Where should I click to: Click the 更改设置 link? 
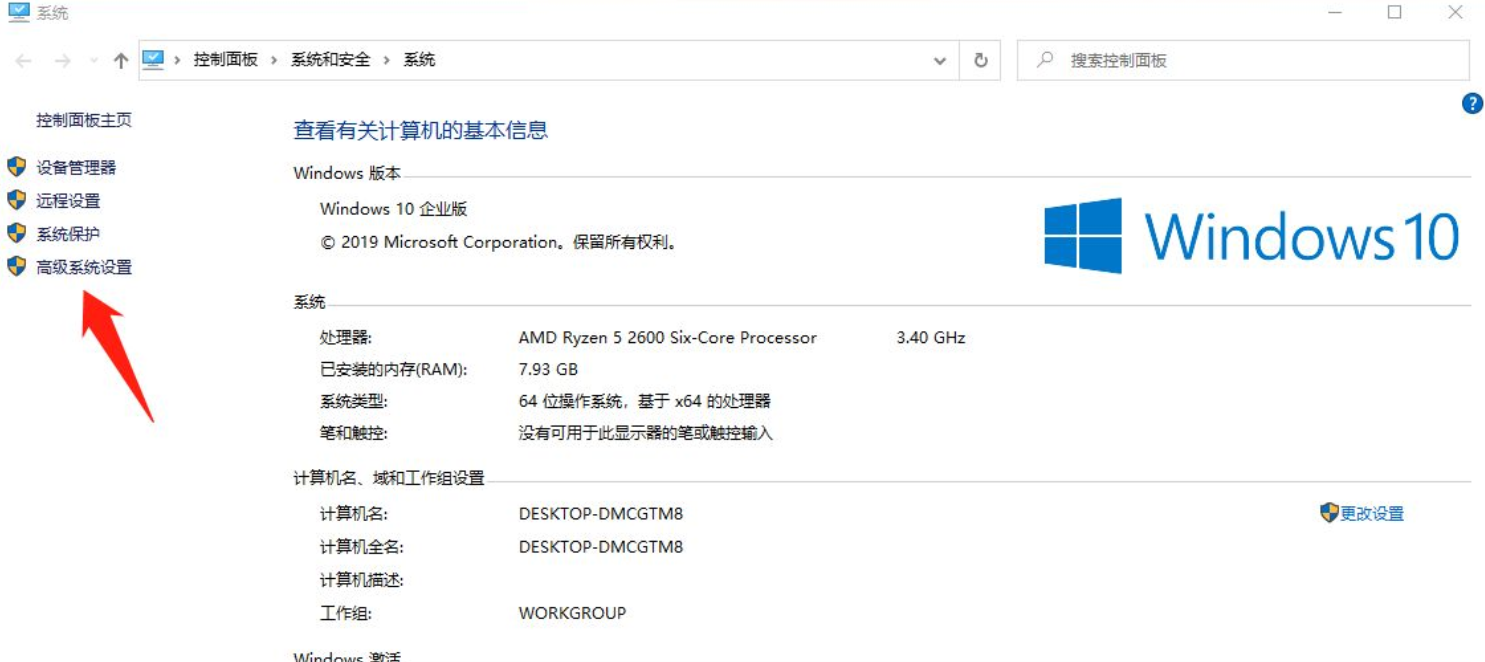click(x=1372, y=514)
